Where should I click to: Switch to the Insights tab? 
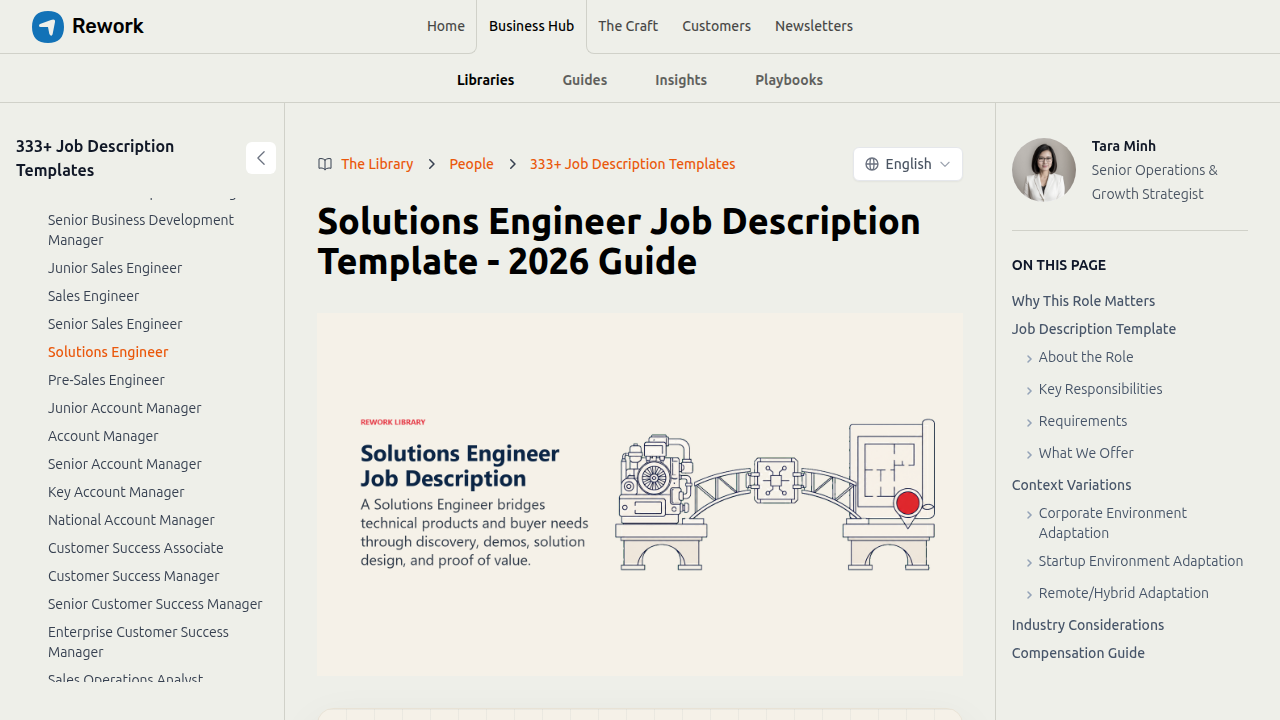[681, 80]
